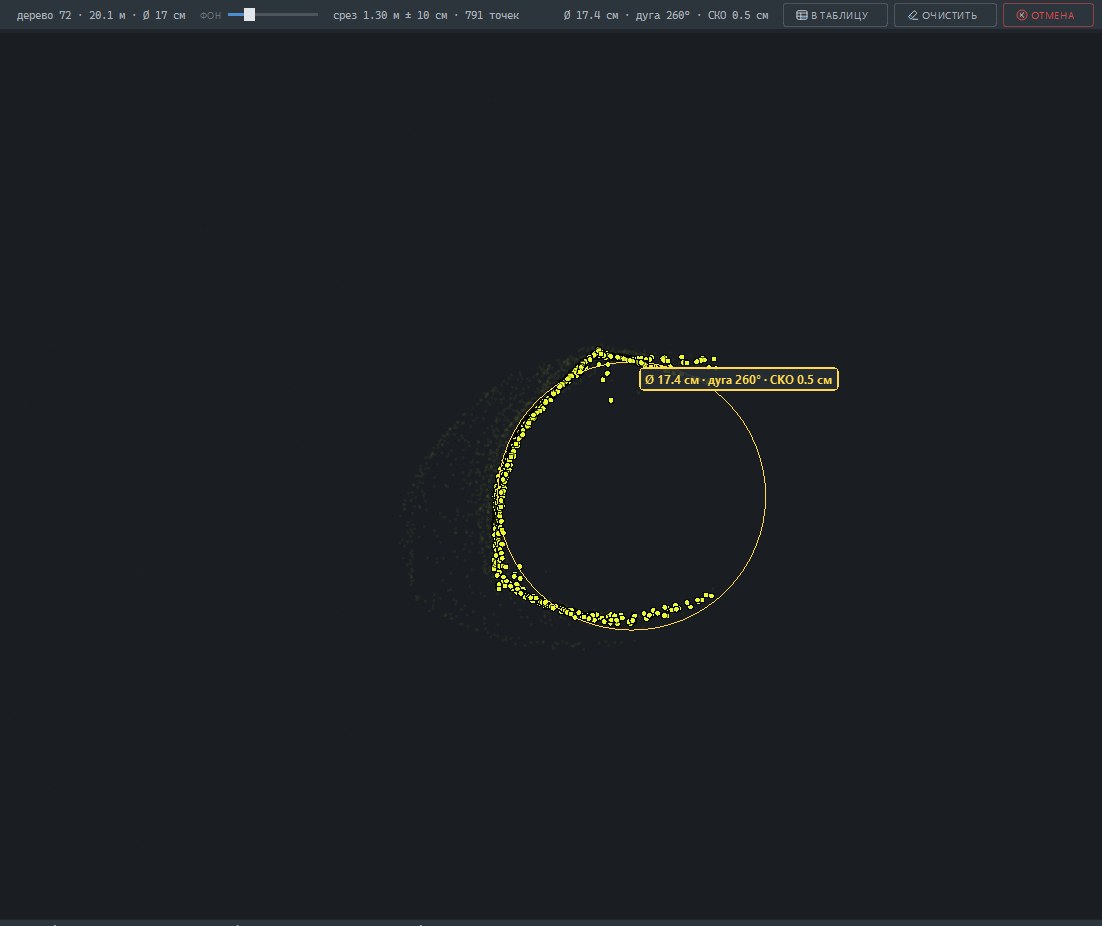Click the top toolbar 'Ø 17.4 см · дуга 260°' readout

(x=666, y=15)
